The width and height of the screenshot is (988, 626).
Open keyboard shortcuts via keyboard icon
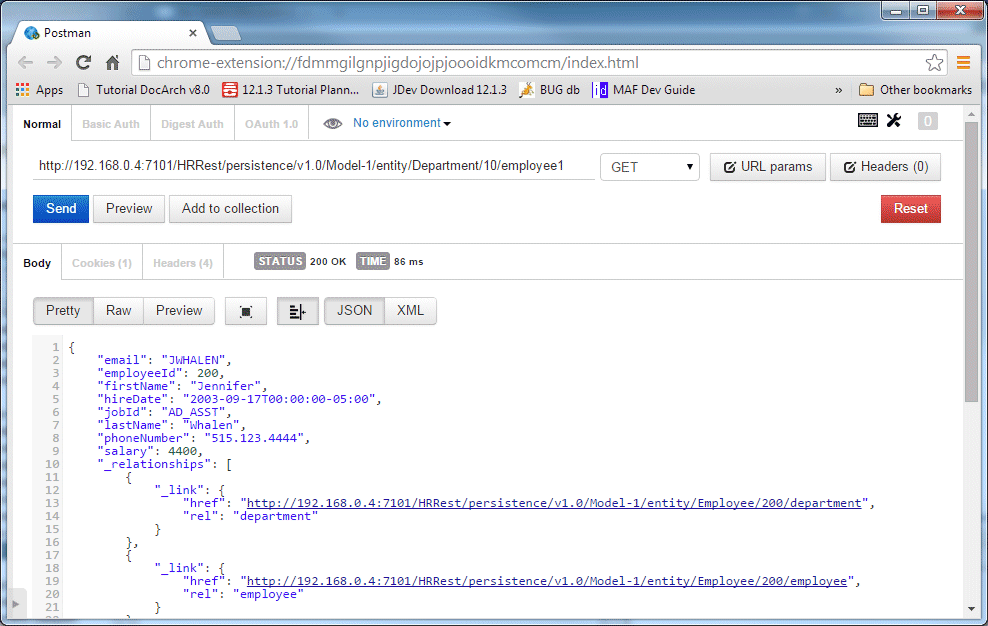click(868, 120)
